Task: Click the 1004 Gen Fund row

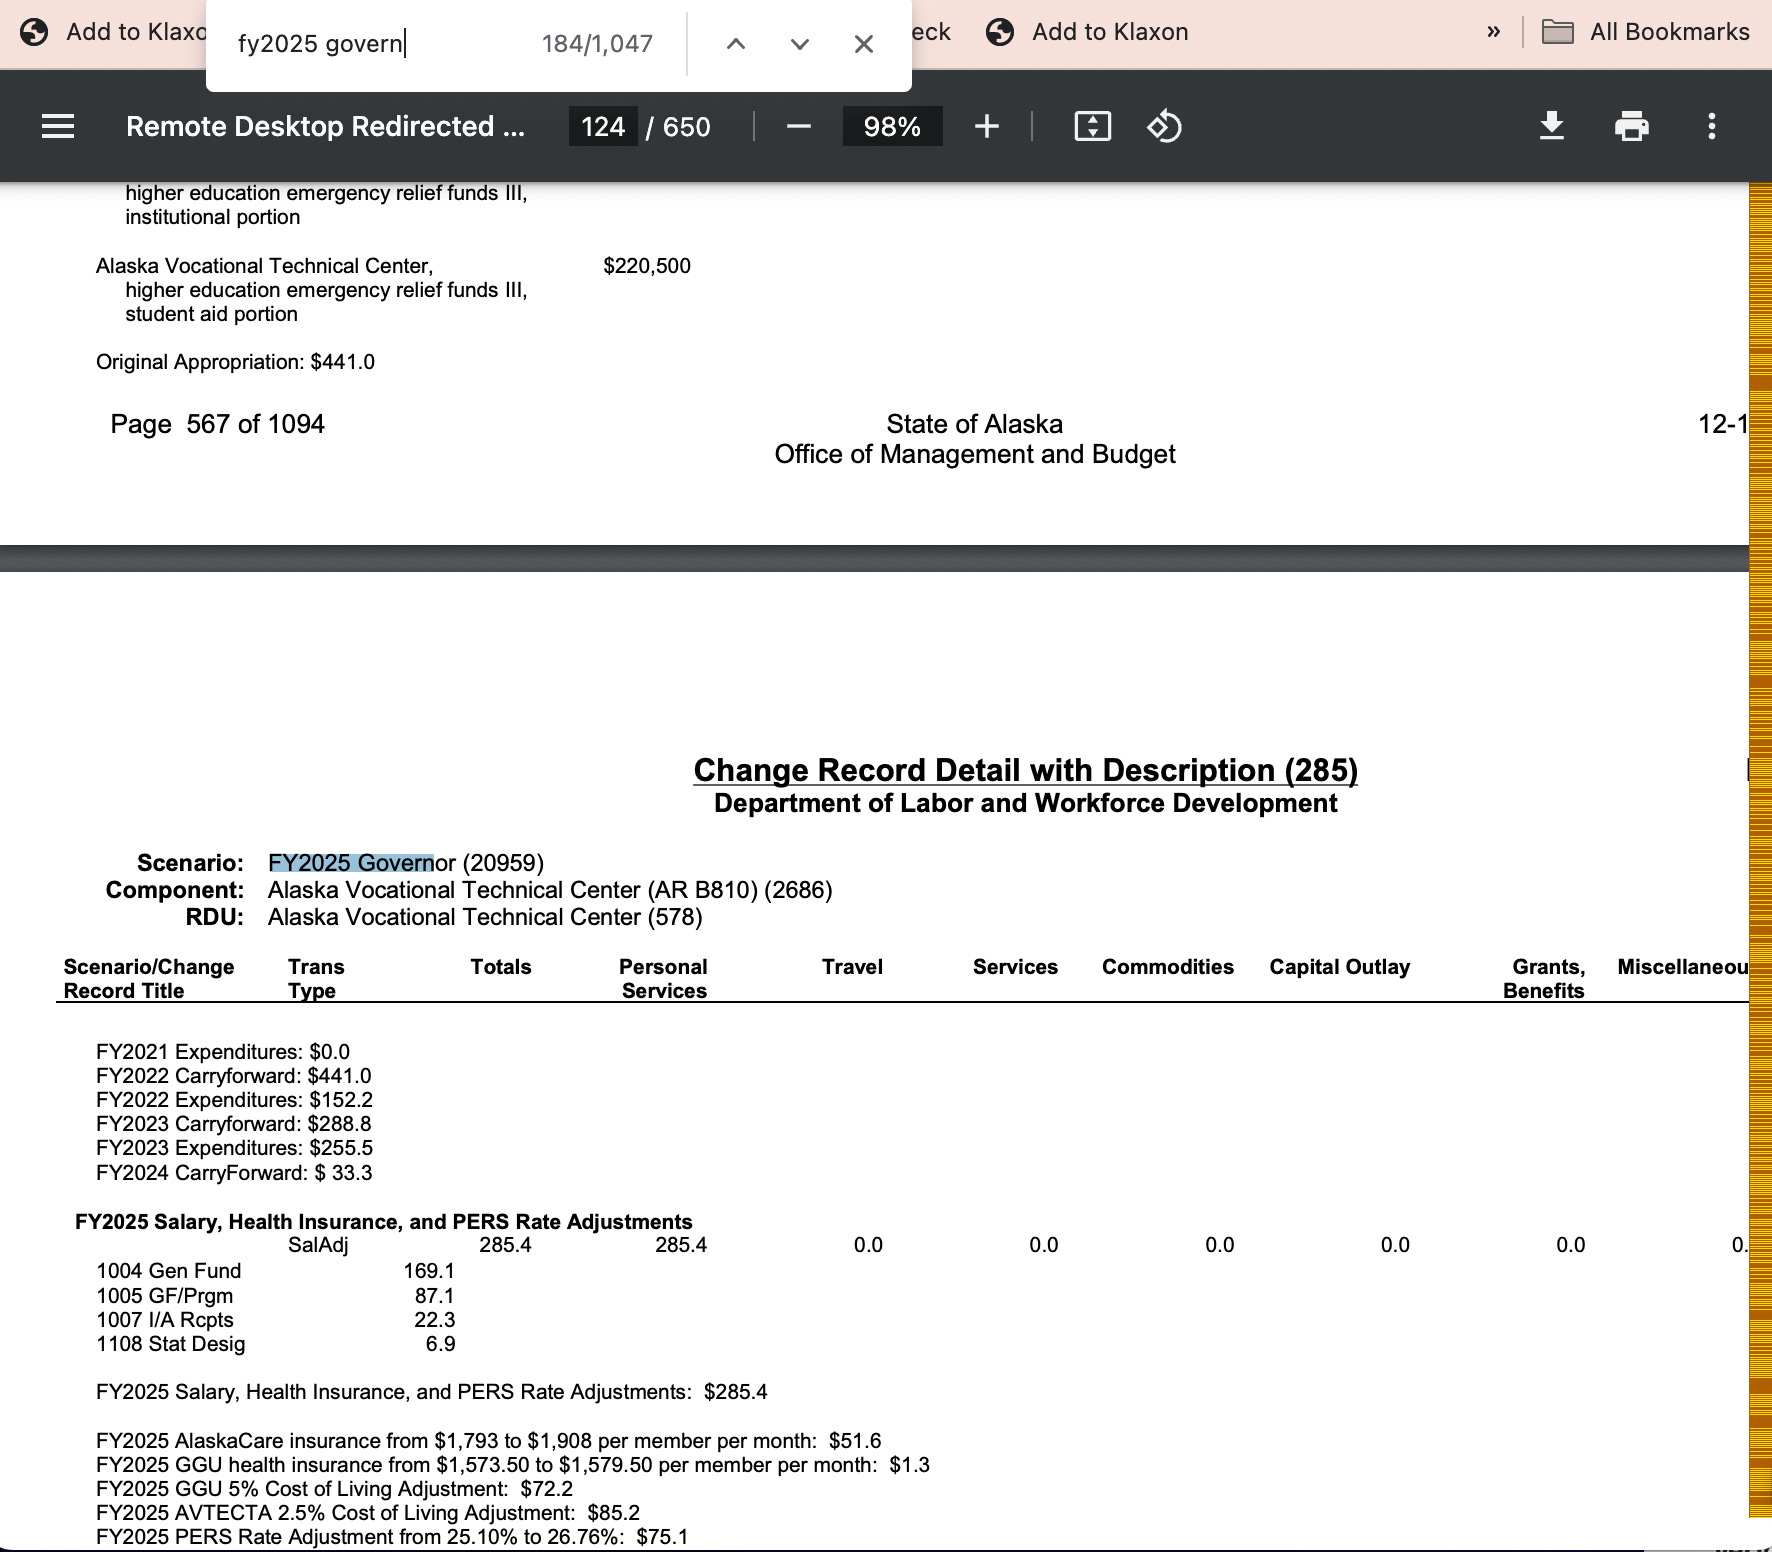Action: point(275,1271)
